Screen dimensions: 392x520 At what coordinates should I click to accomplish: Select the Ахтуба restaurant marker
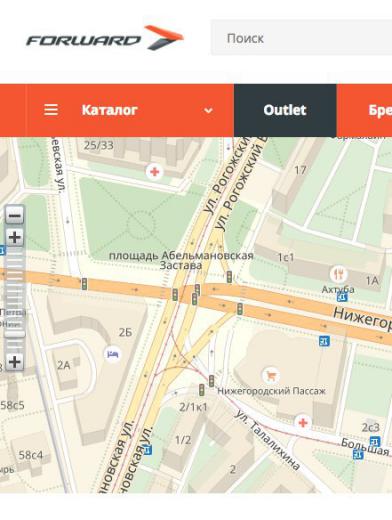(x=339, y=274)
